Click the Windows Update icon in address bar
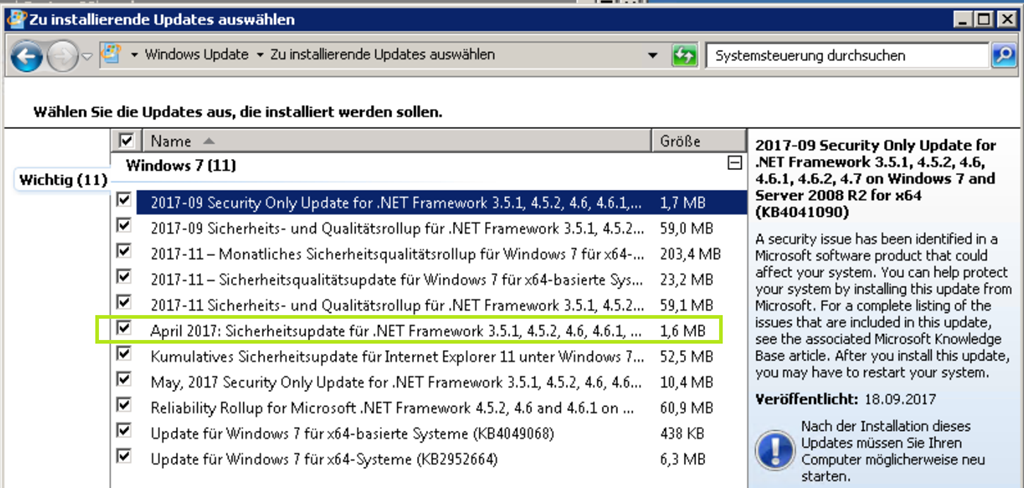The width and height of the screenshot is (1024, 488). [112, 55]
